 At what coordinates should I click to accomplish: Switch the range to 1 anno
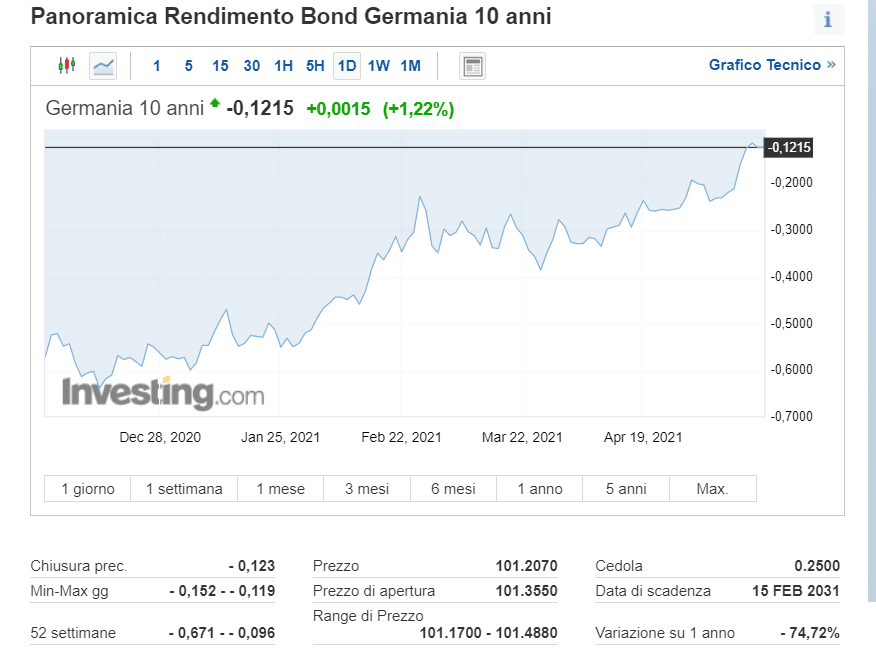click(x=540, y=489)
